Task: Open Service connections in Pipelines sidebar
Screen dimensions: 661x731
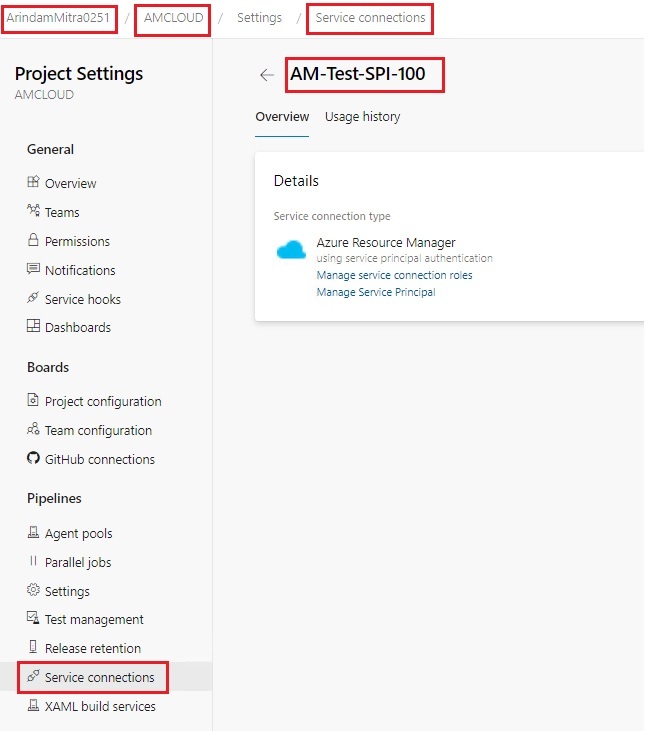Action: click(93, 677)
